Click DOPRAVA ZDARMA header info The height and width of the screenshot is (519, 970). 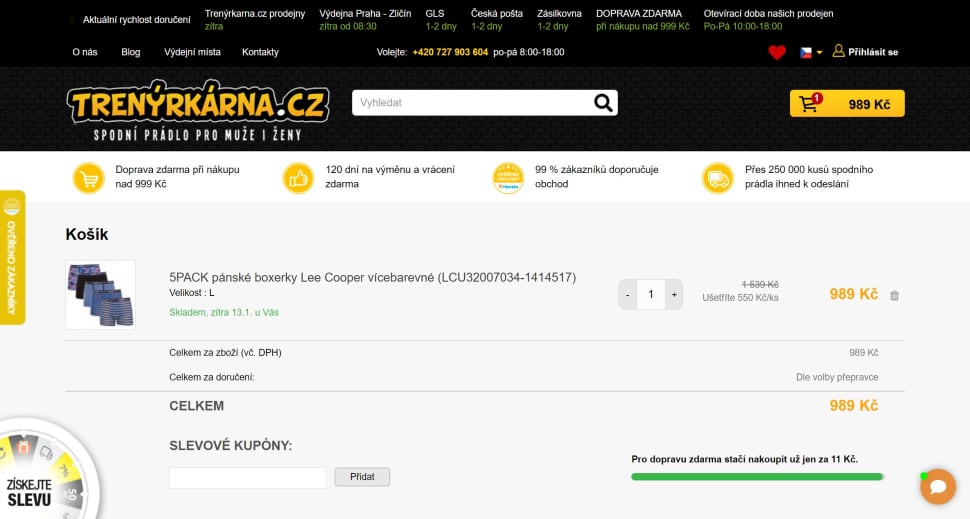(643, 20)
